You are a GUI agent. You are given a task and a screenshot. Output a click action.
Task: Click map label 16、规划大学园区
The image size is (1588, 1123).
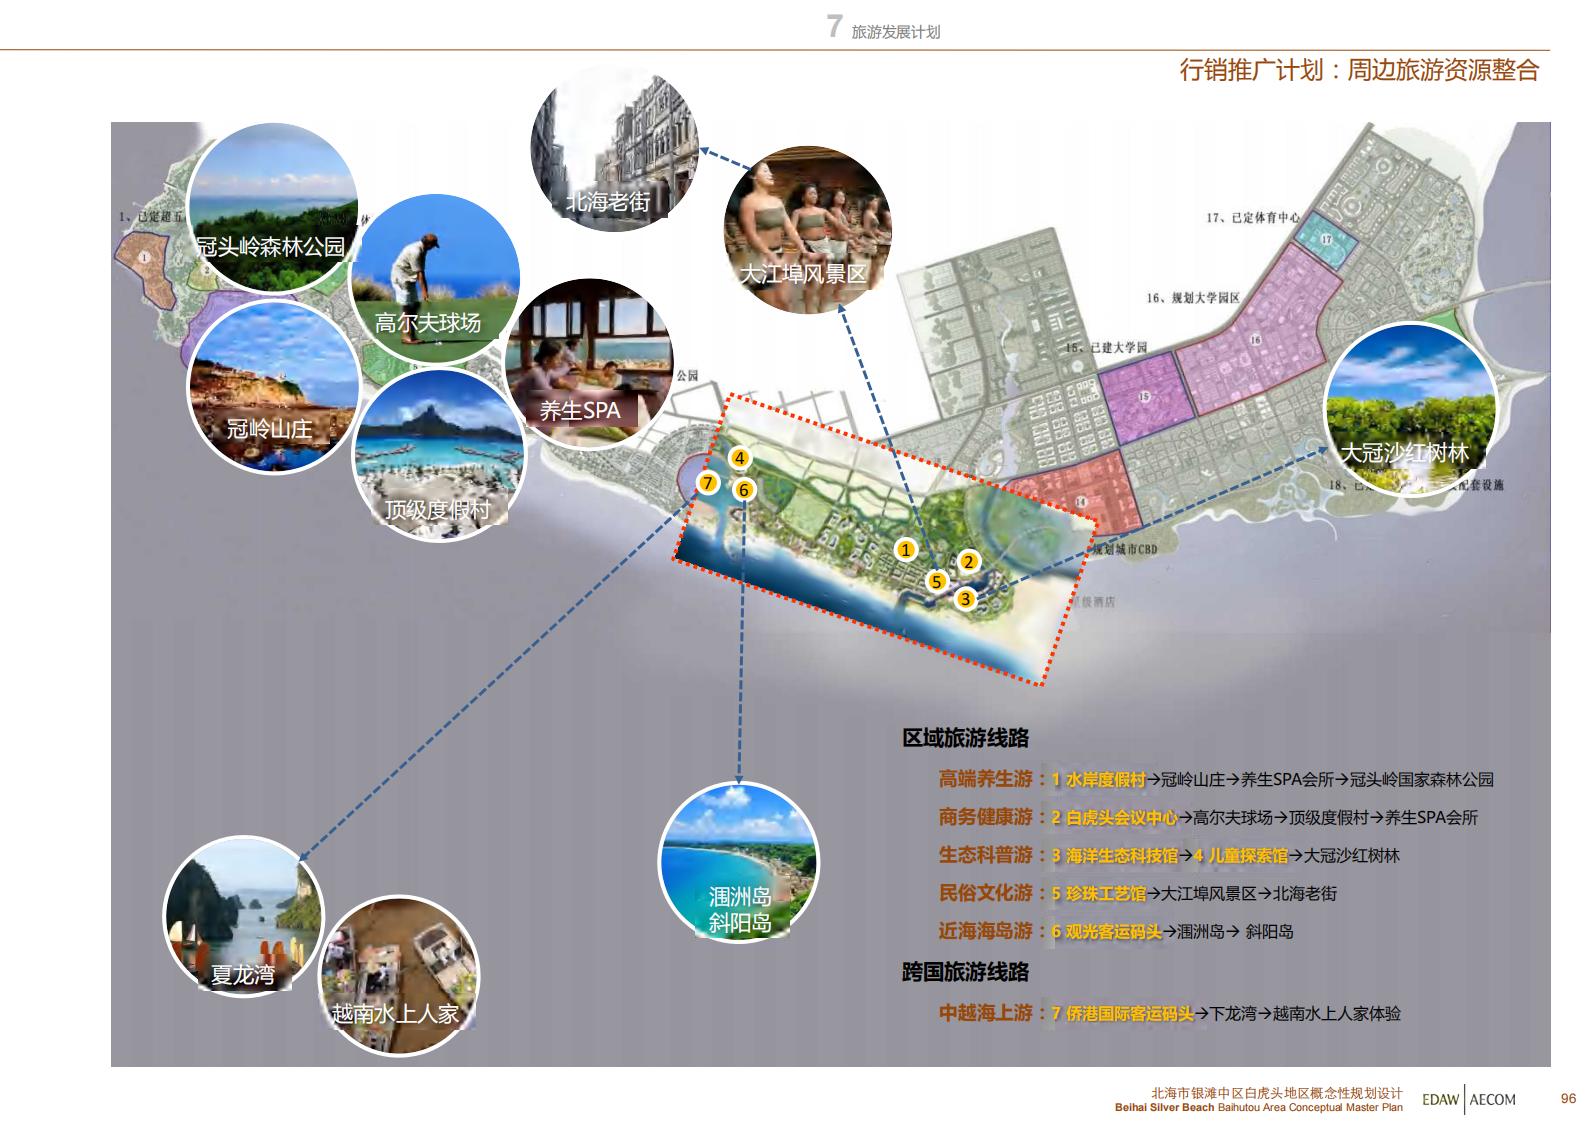(1193, 298)
